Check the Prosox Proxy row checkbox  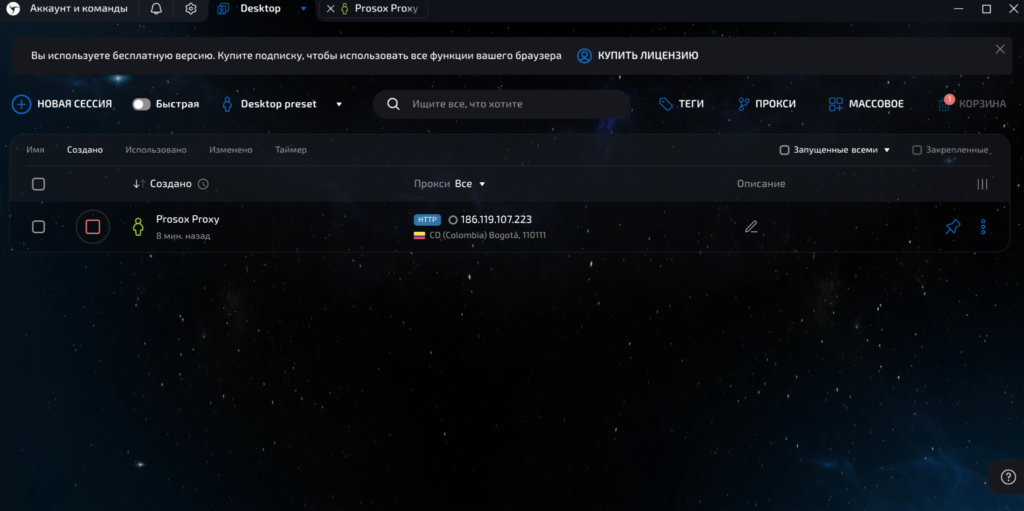(x=38, y=227)
